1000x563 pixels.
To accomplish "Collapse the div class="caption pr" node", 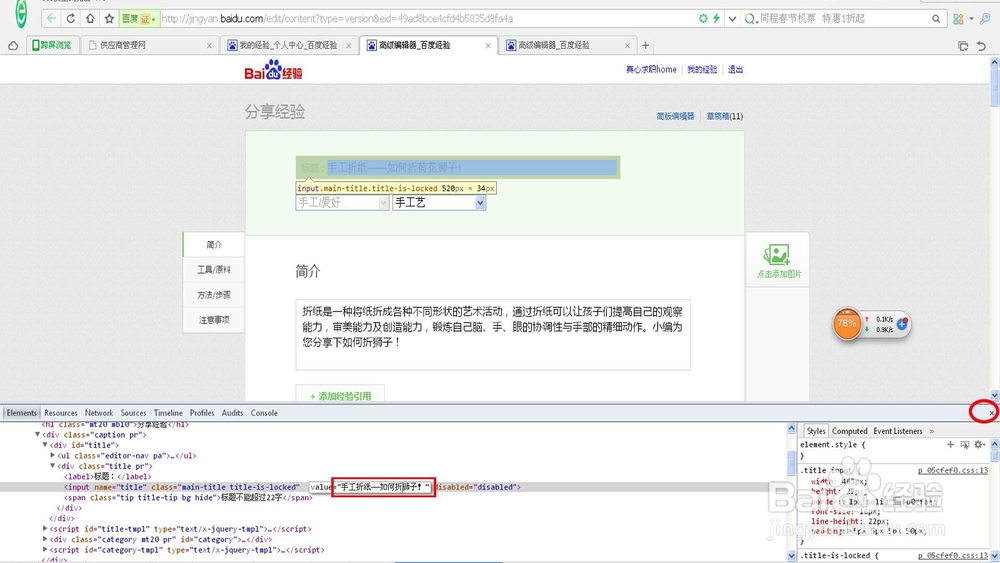I will click(x=38, y=434).
